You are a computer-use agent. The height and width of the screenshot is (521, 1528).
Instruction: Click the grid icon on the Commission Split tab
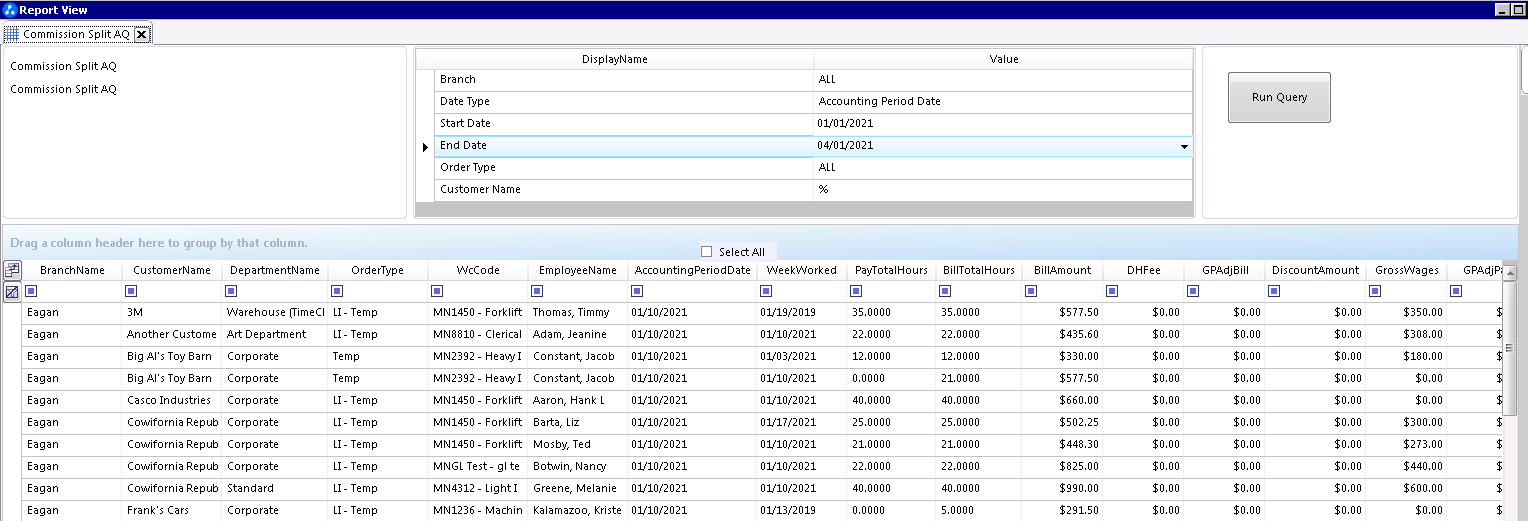12,34
